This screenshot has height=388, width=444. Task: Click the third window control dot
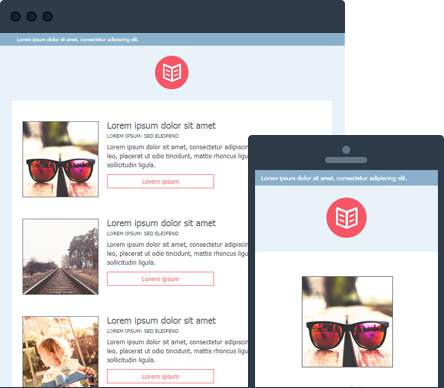47,16
